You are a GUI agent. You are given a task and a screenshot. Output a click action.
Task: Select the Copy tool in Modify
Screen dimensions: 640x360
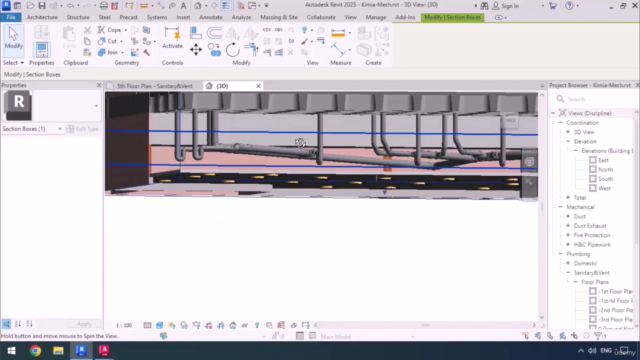click(x=214, y=50)
